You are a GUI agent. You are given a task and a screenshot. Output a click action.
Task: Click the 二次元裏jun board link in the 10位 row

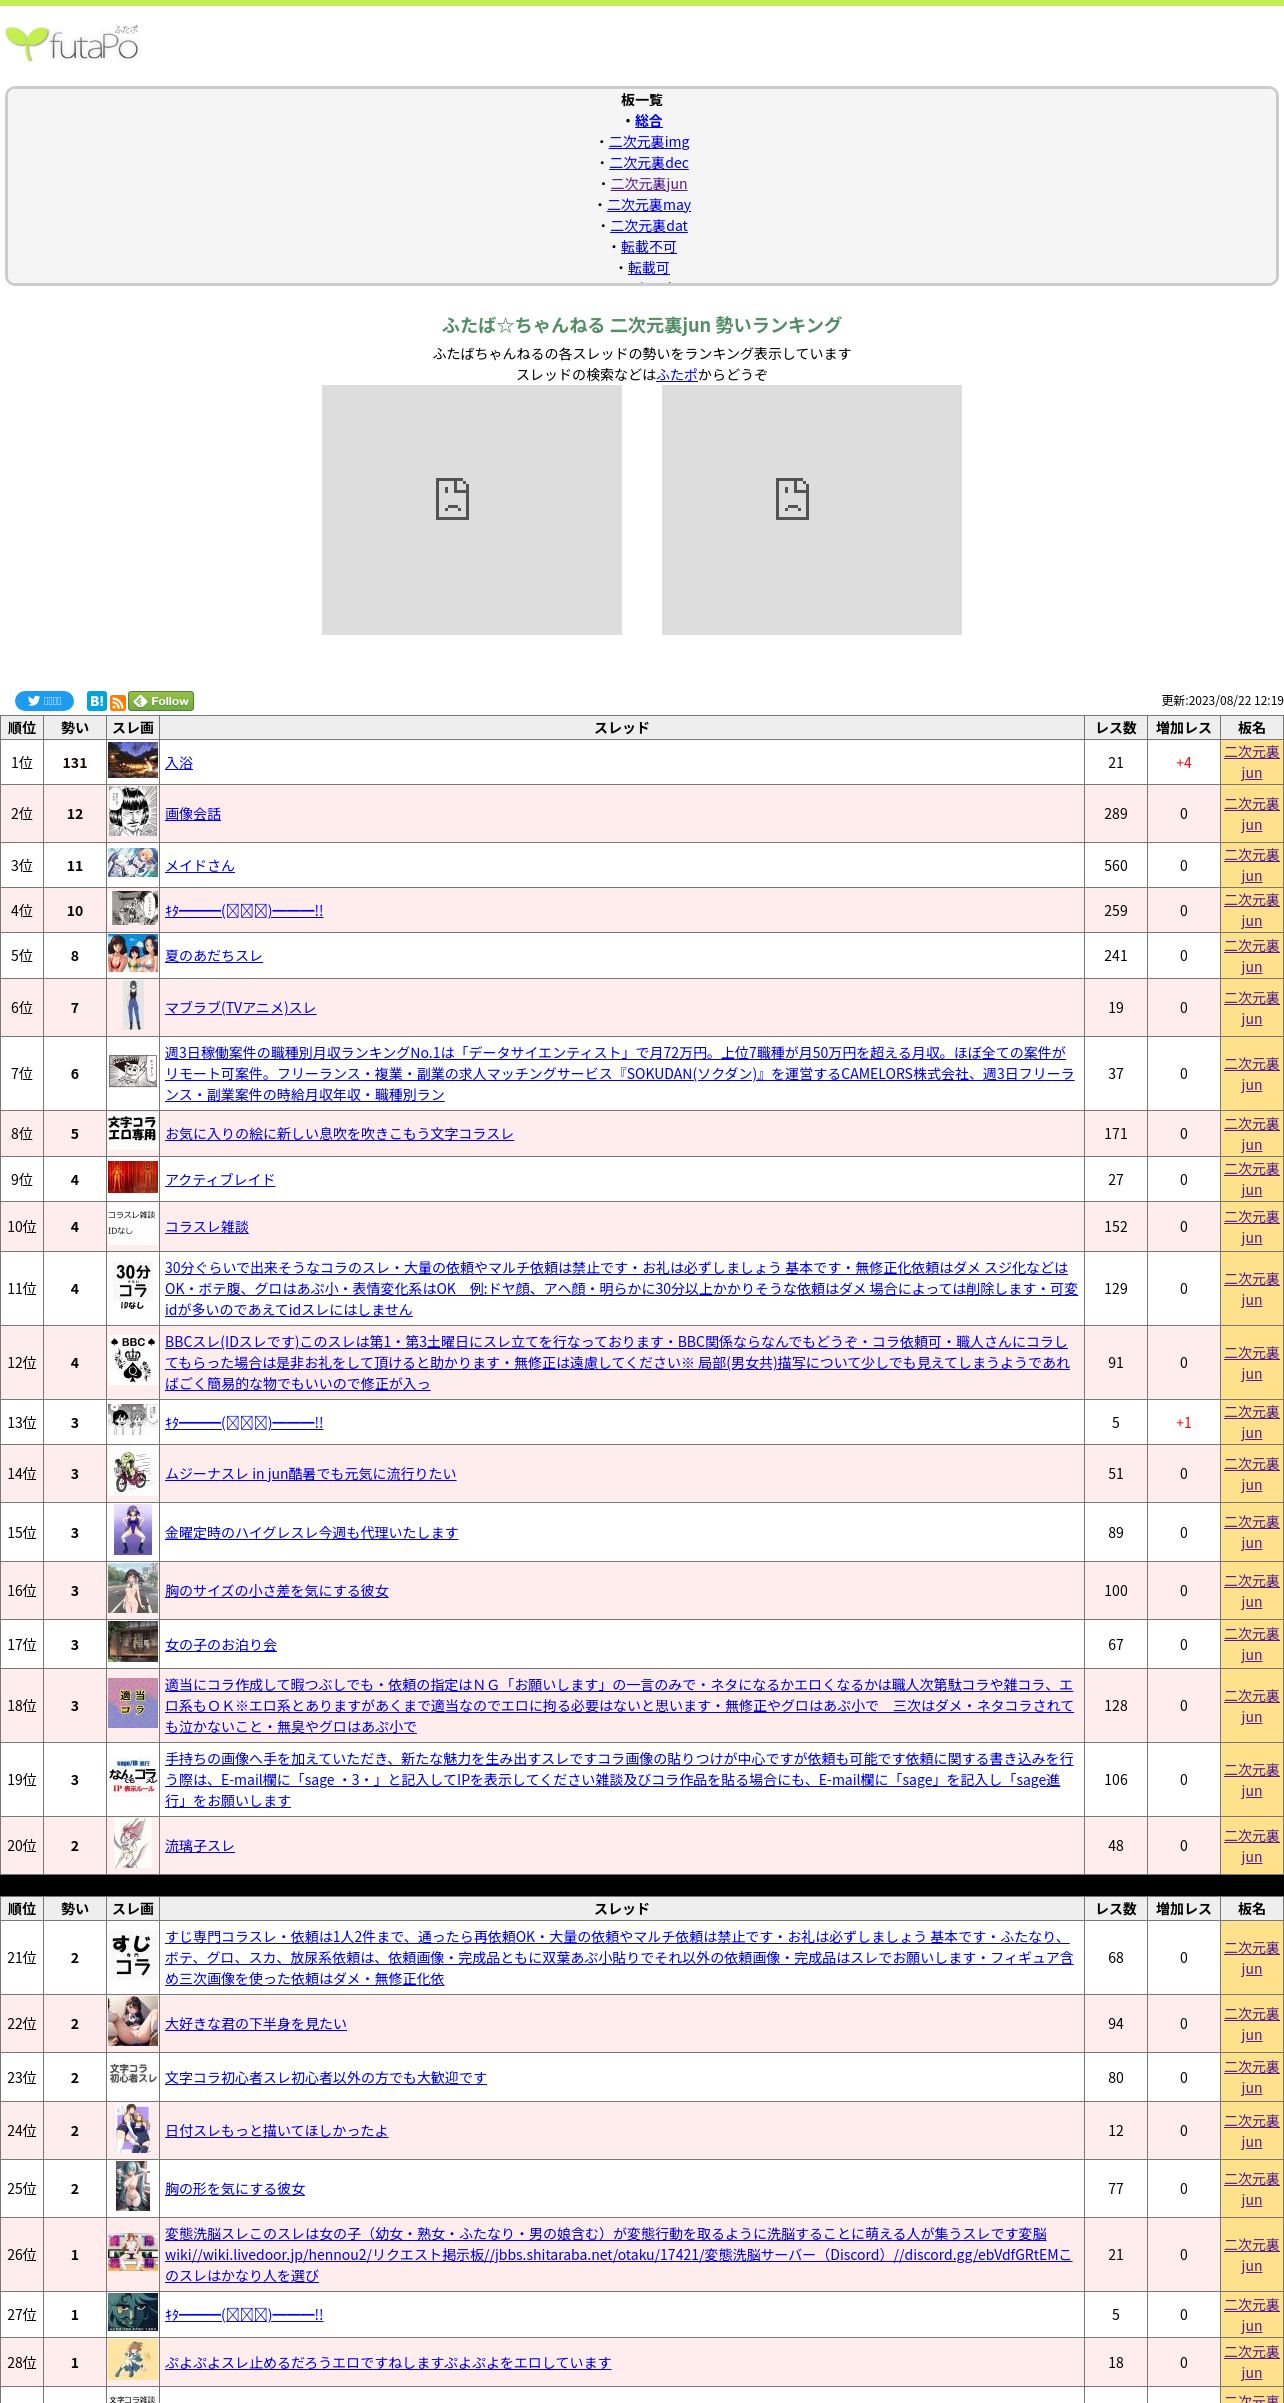1252,1227
